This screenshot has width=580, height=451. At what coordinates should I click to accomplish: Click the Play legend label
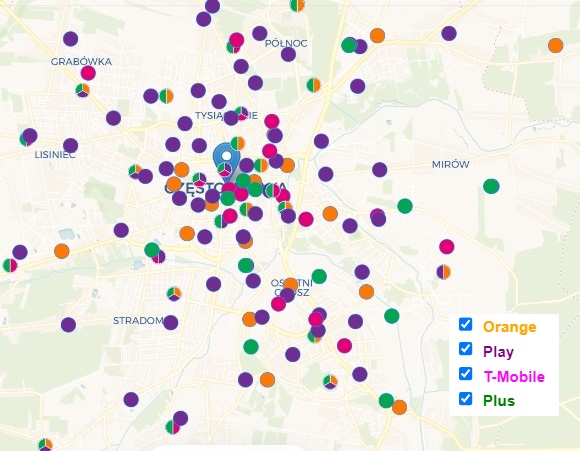pos(498,351)
